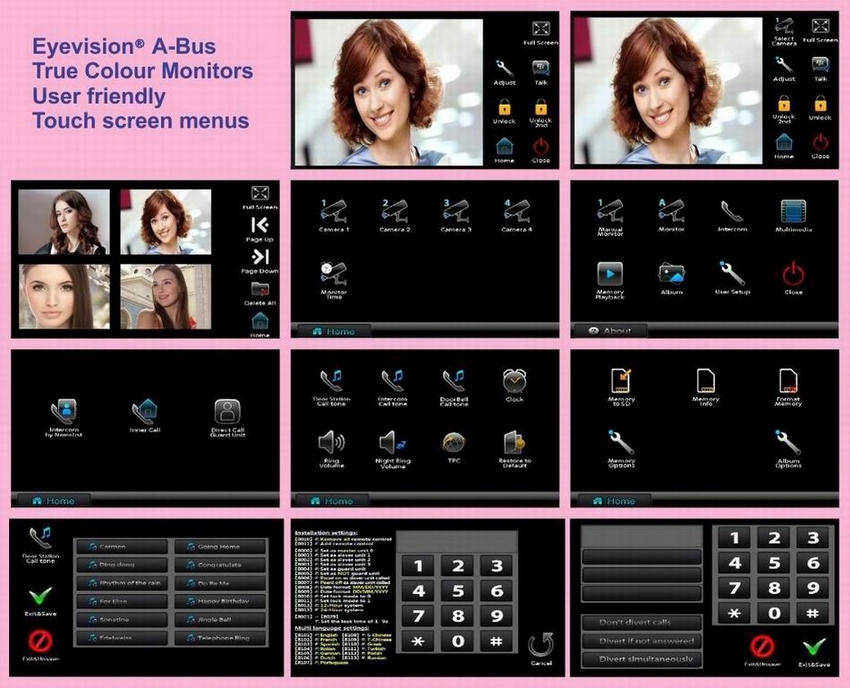Open Intercom handset icon in main menu
The height and width of the screenshot is (688, 850).
click(x=732, y=211)
